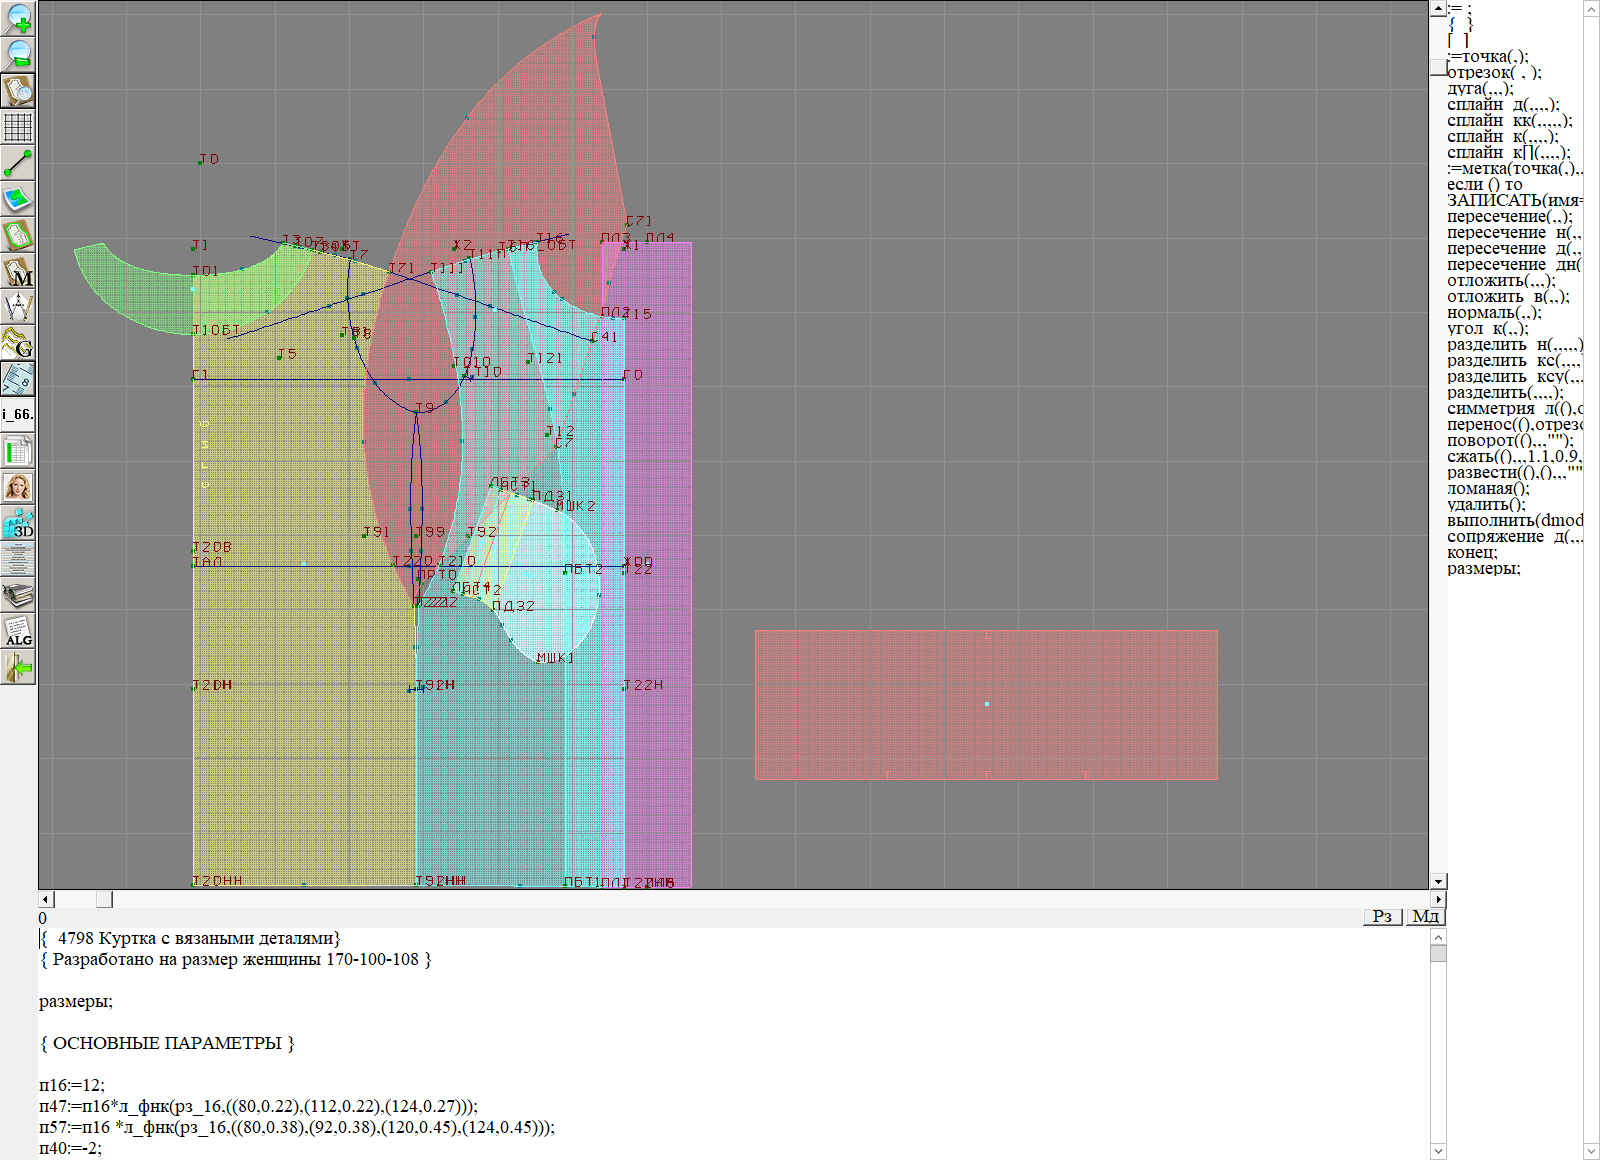Click horizontal scrollbar right arrow under canvas
Screen dimensions: 1600x1160
(x=1438, y=899)
